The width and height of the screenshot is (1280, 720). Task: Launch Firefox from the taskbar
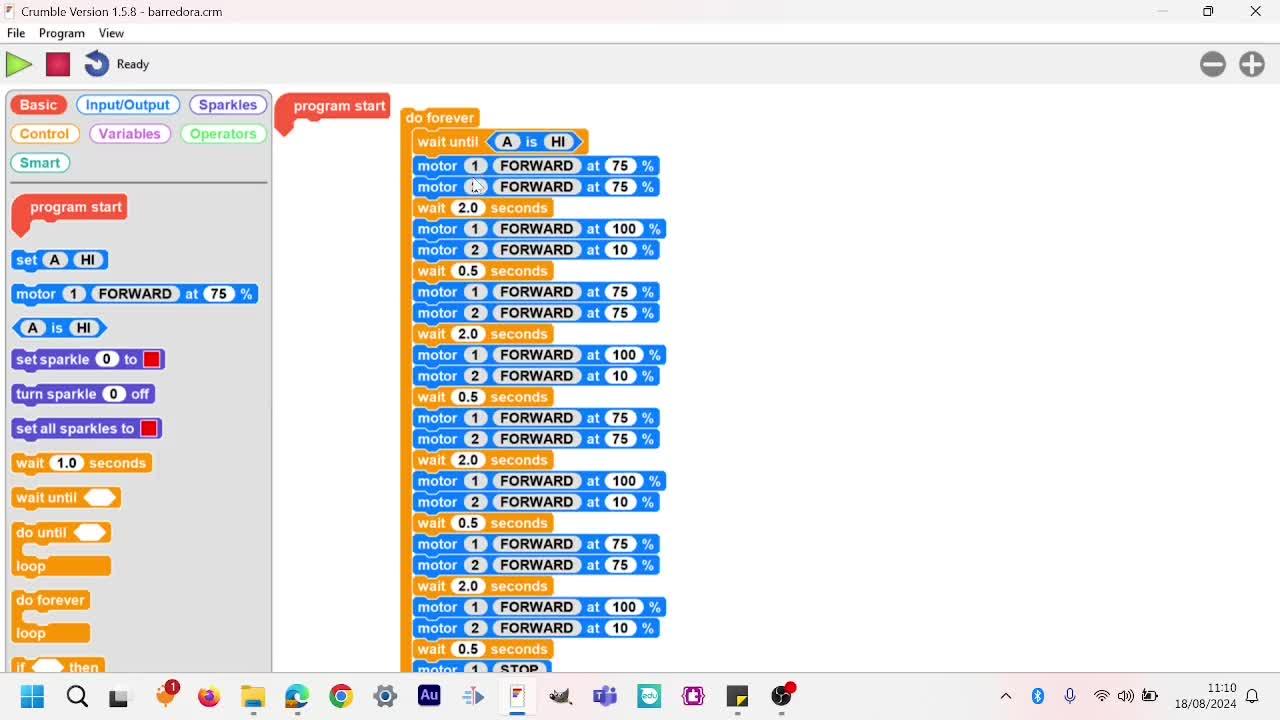(x=209, y=696)
